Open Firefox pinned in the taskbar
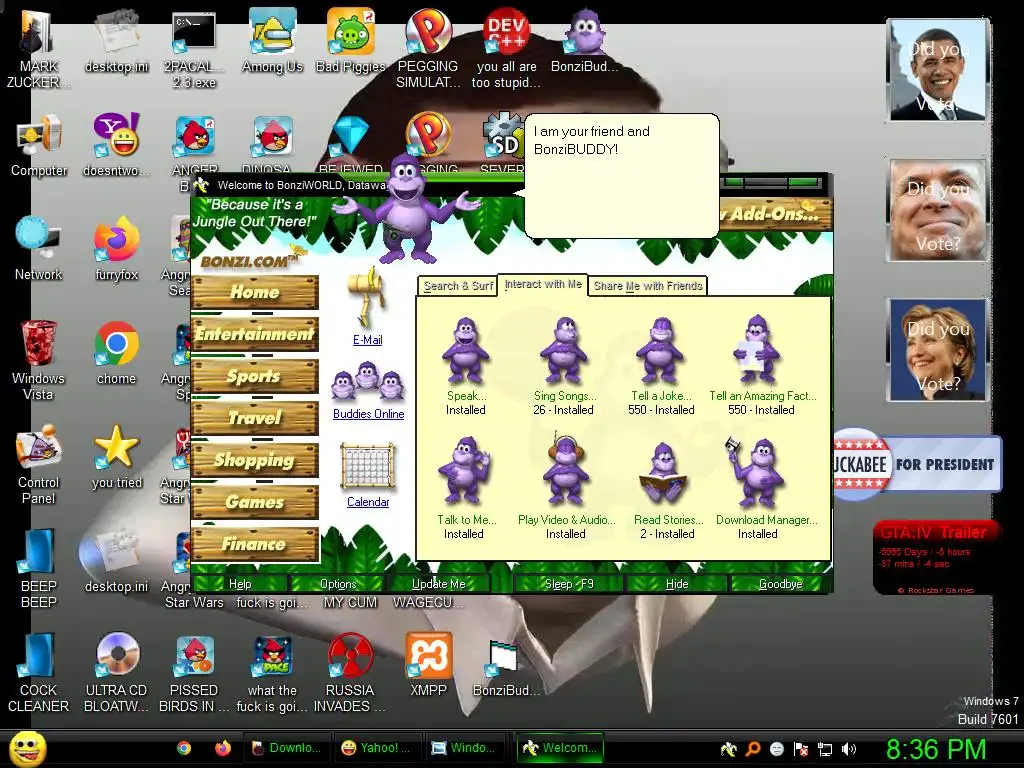The height and width of the screenshot is (768, 1024). click(x=223, y=748)
